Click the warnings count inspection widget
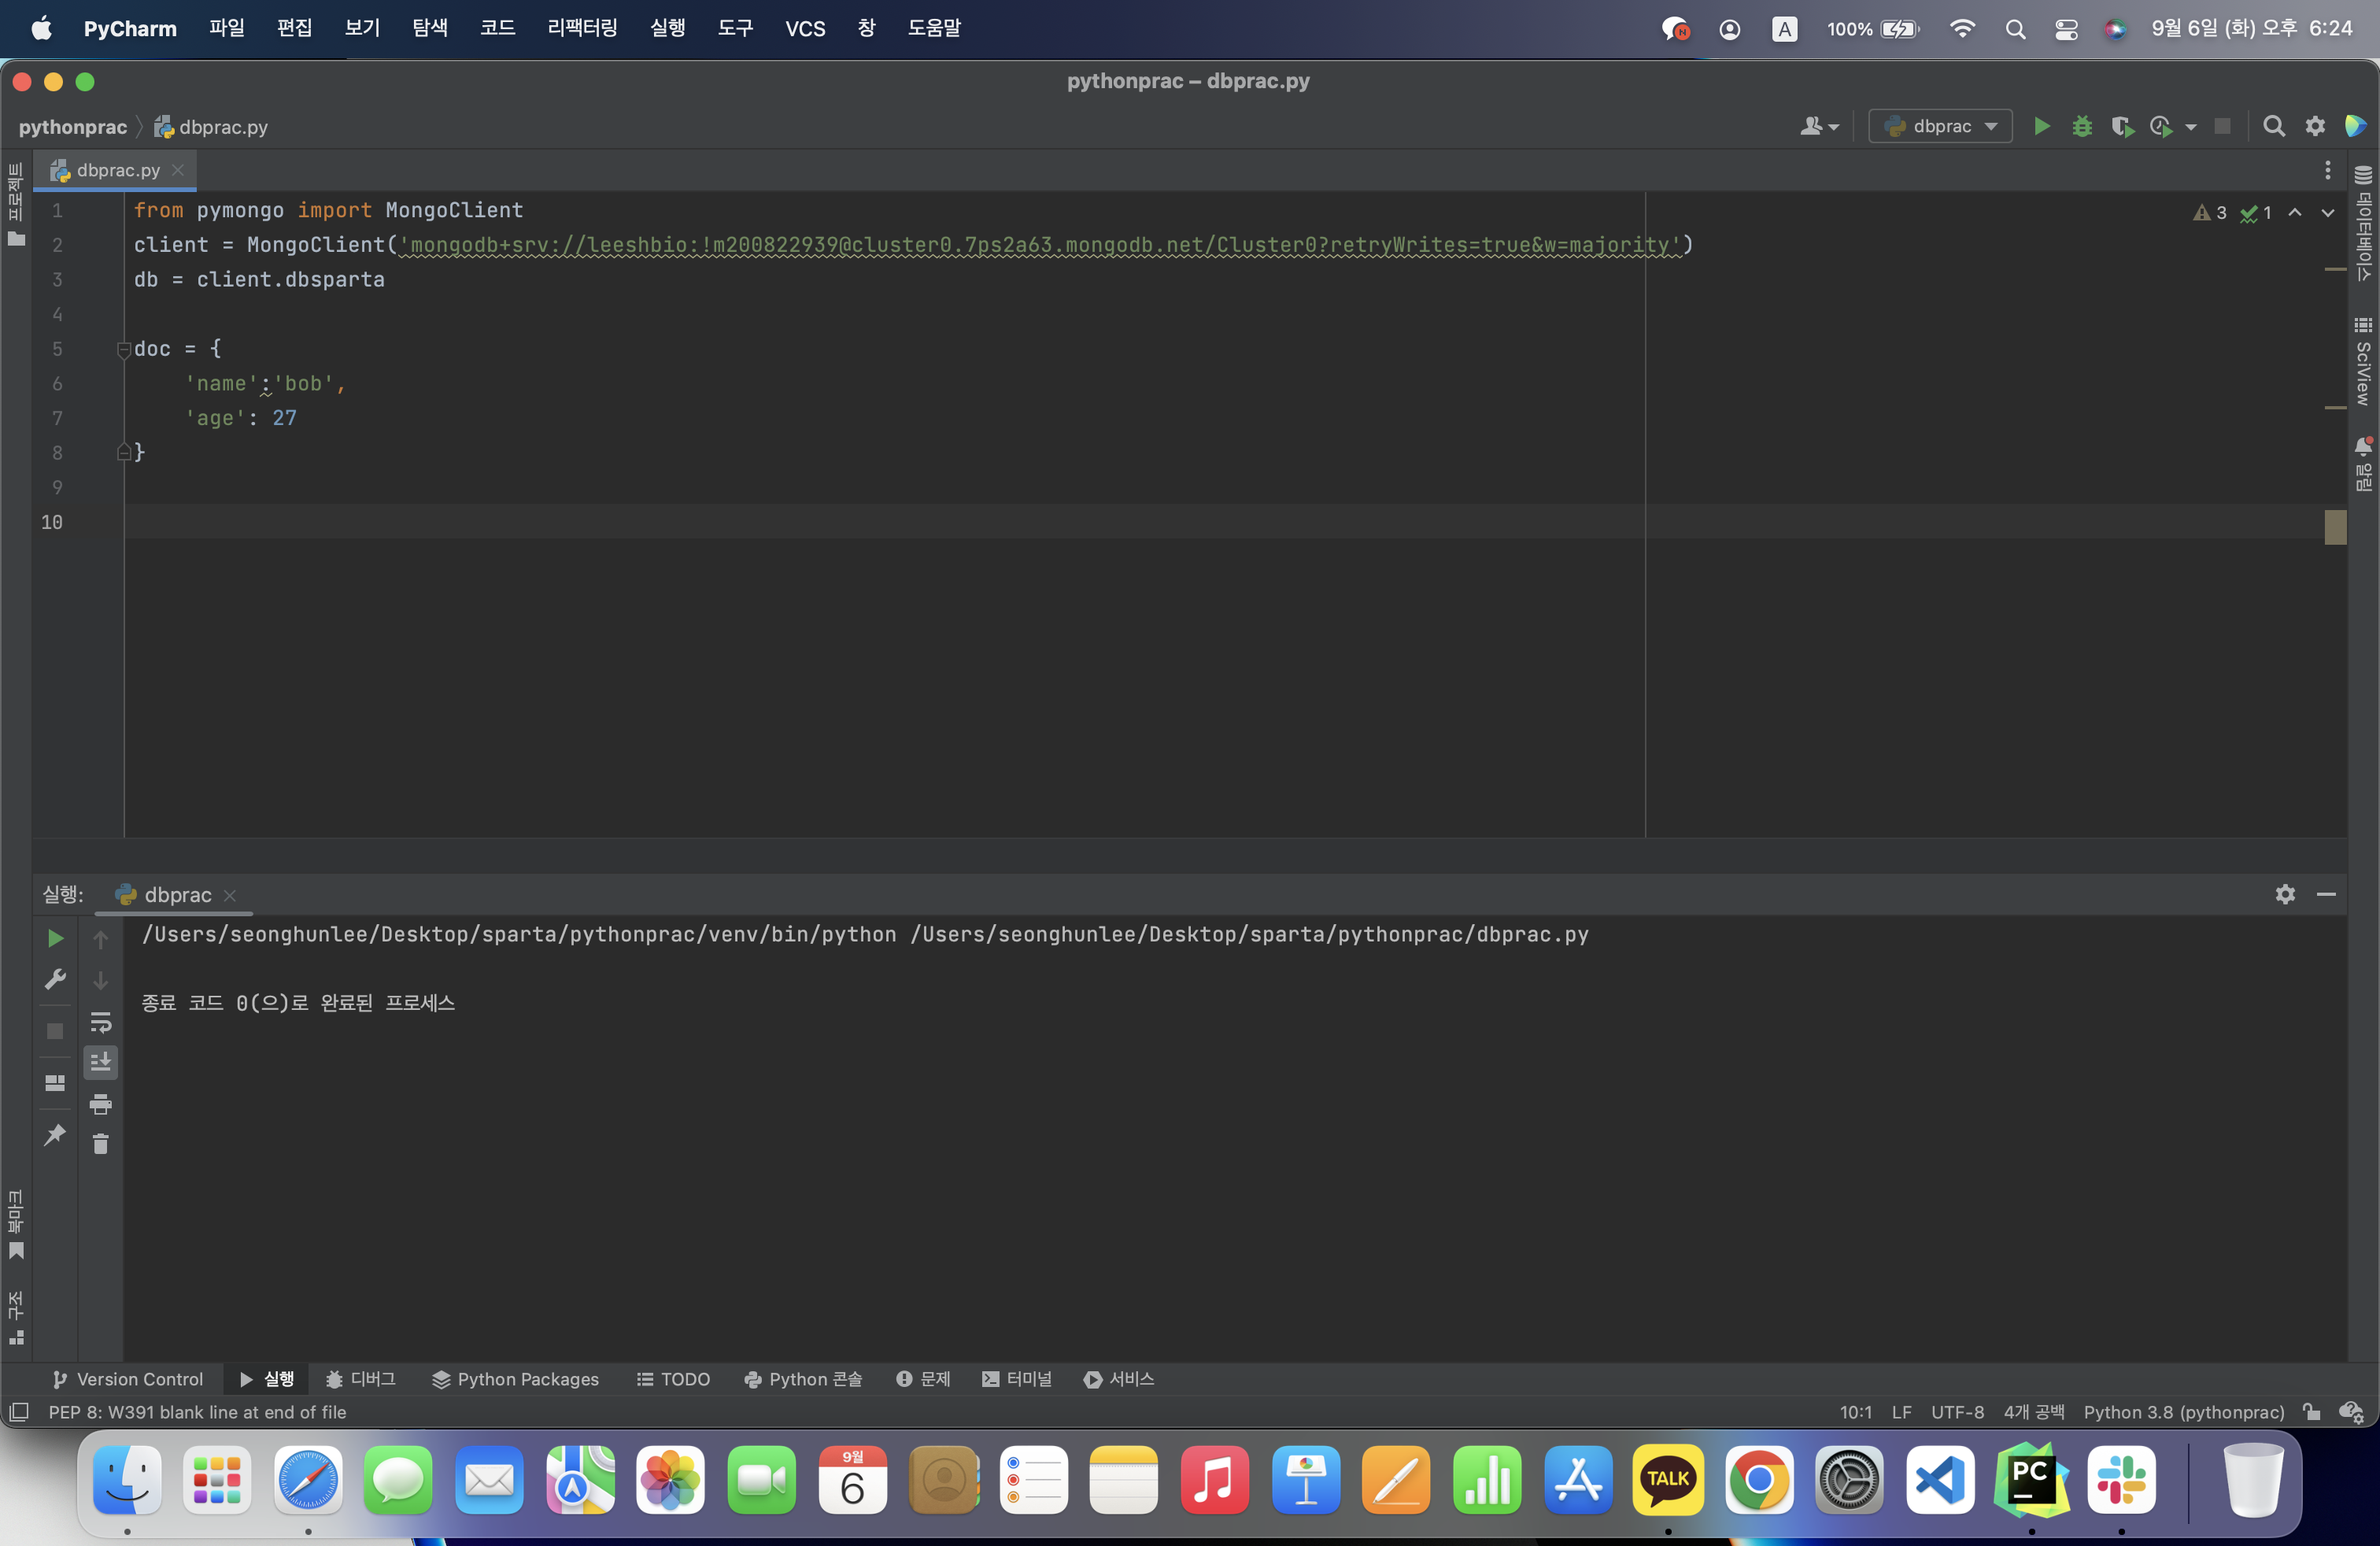The image size is (2380, 1546). 2210,212
